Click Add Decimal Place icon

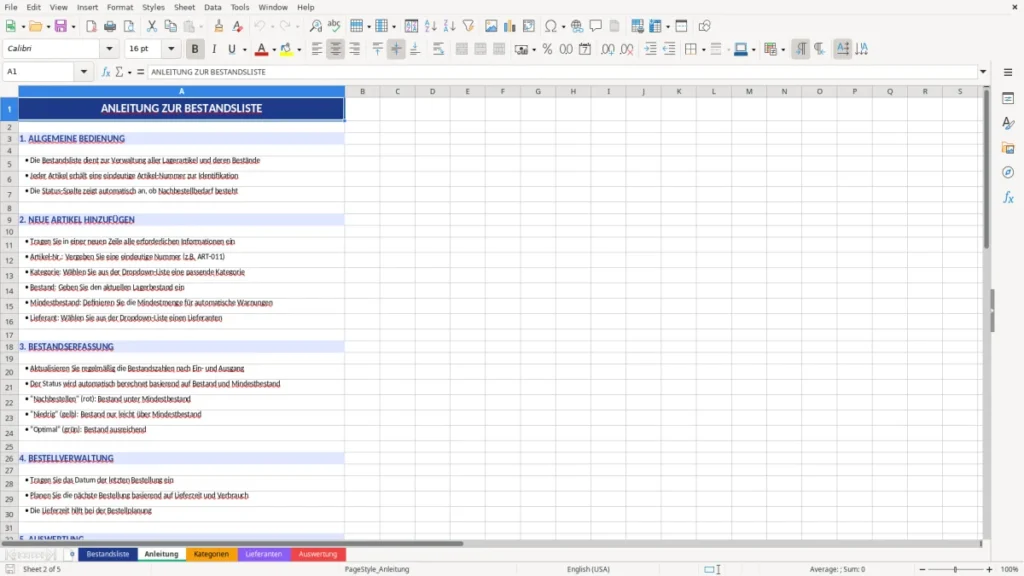tap(607, 49)
